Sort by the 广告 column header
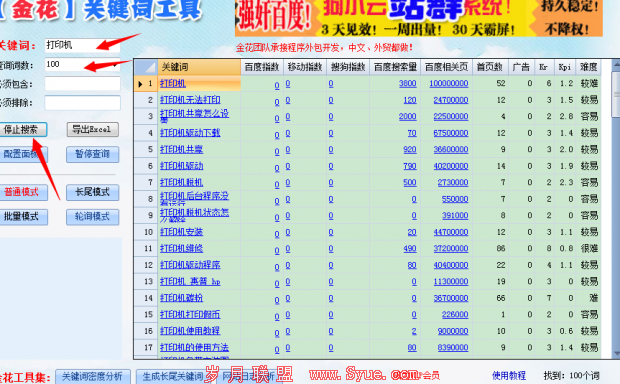The width and height of the screenshot is (620, 384). pos(521,67)
